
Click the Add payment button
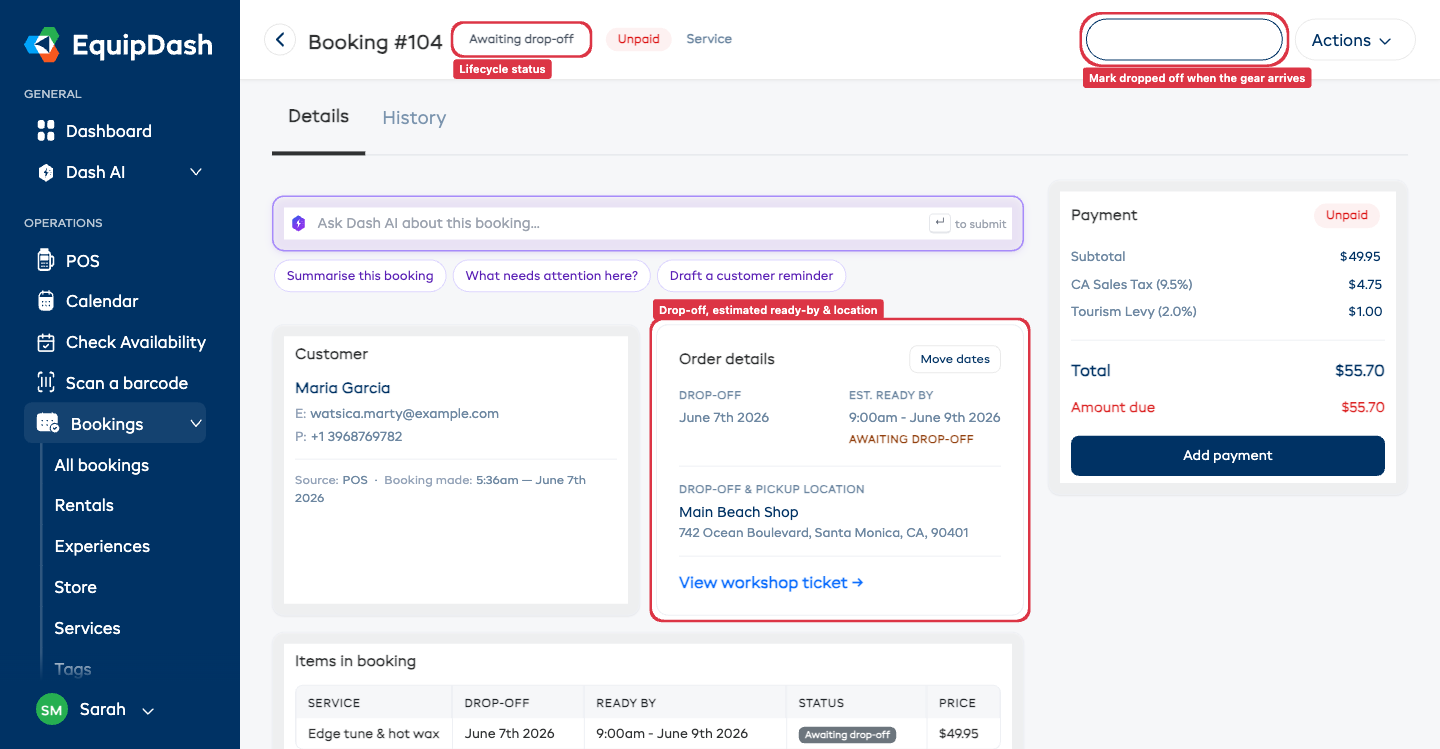point(1228,455)
